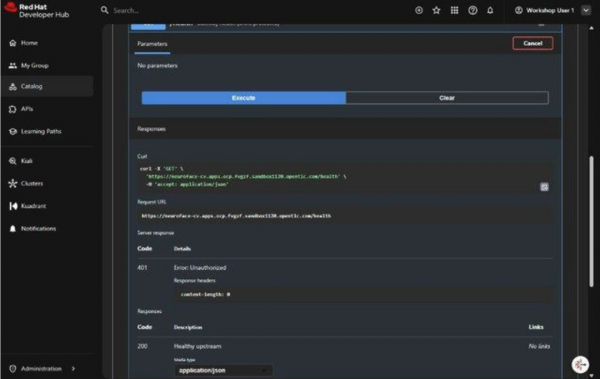Click the Kuadrant sidebar icon
The width and height of the screenshot is (600, 379).
coord(13,206)
